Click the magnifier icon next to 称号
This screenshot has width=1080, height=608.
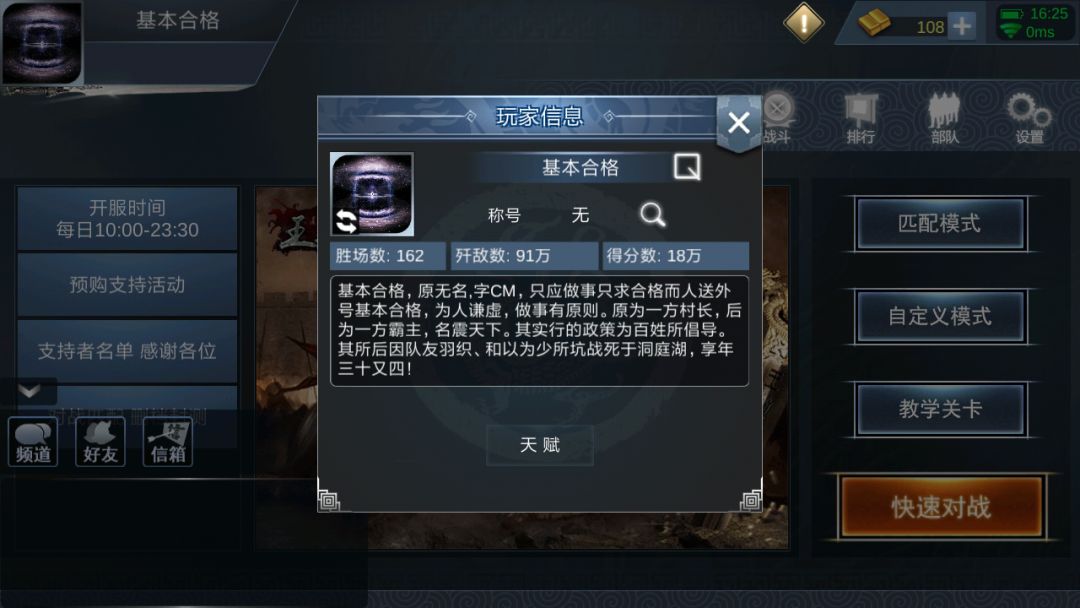pos(652,215)
